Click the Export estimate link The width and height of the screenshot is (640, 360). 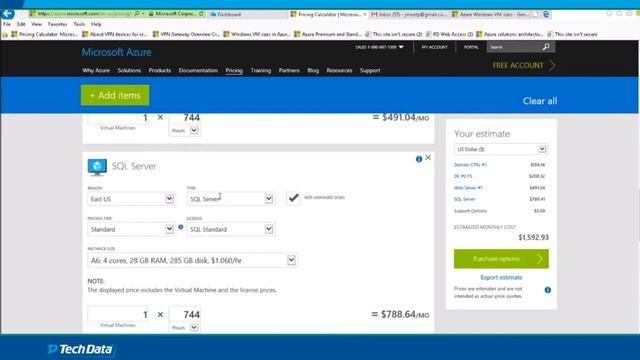[x=501, y=278]
